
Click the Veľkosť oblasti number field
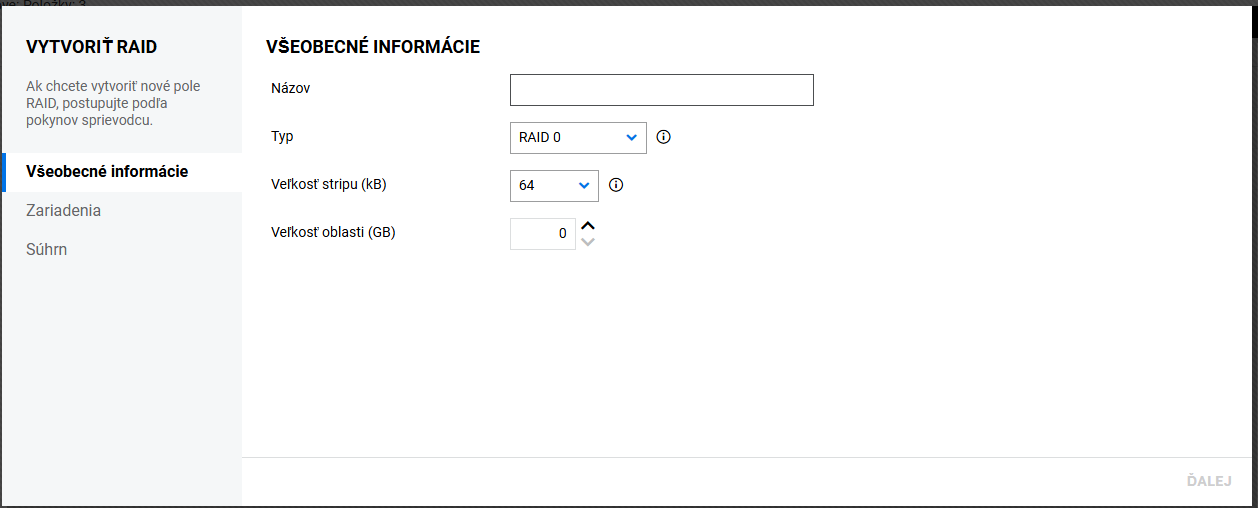[542, 234]
